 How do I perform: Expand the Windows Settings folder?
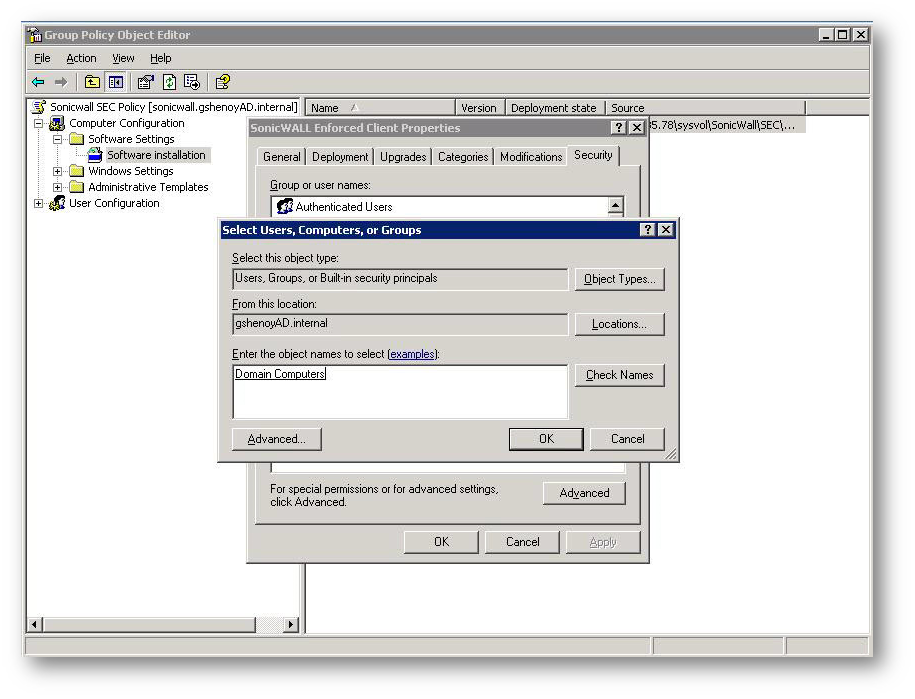click(x=58, y=171)
